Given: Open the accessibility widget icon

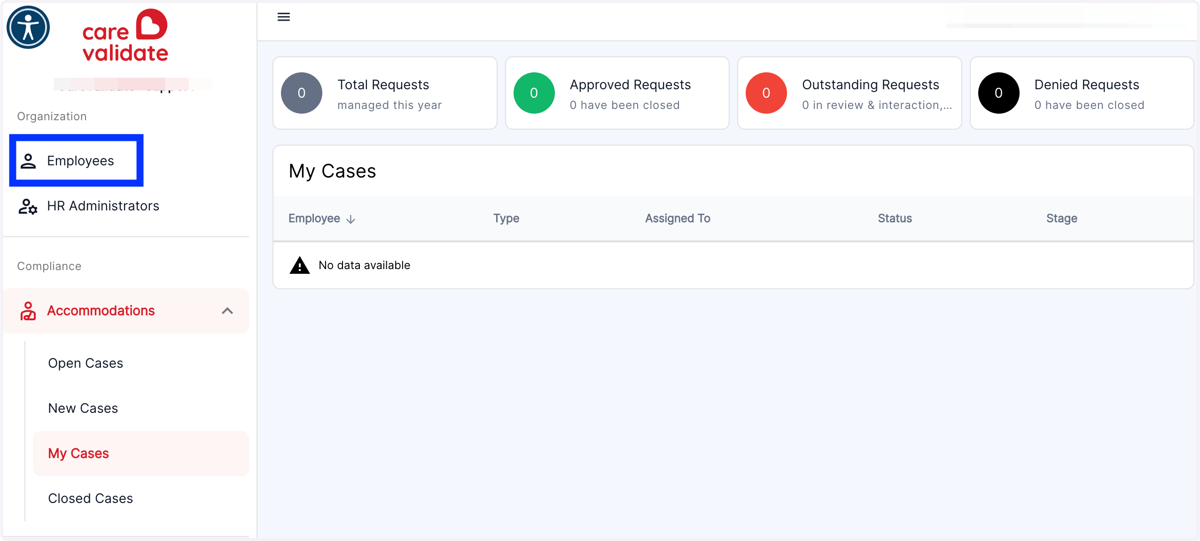Looking at the screenshot, I should (28, 27).
